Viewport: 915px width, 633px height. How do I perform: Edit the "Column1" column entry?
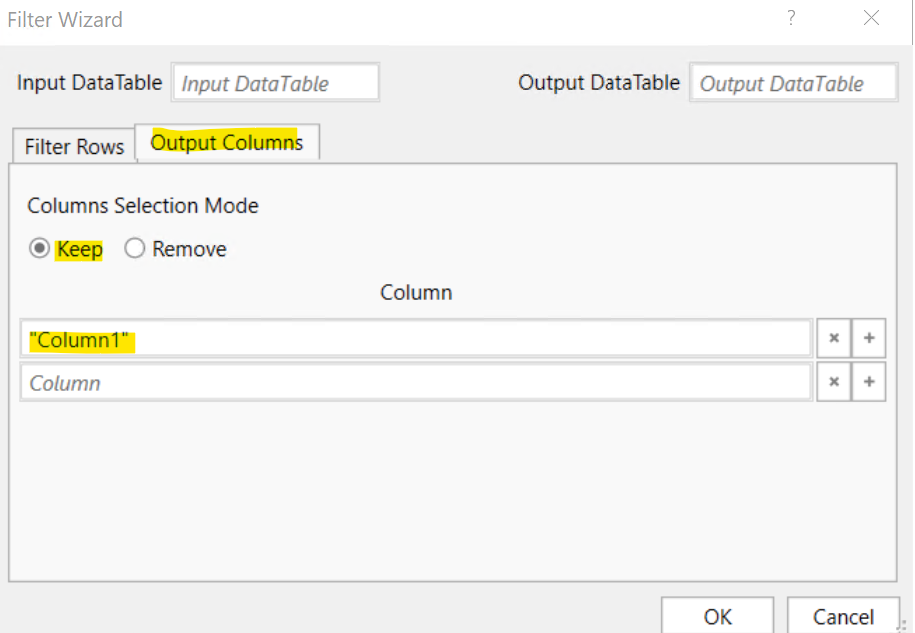[415, 340]
